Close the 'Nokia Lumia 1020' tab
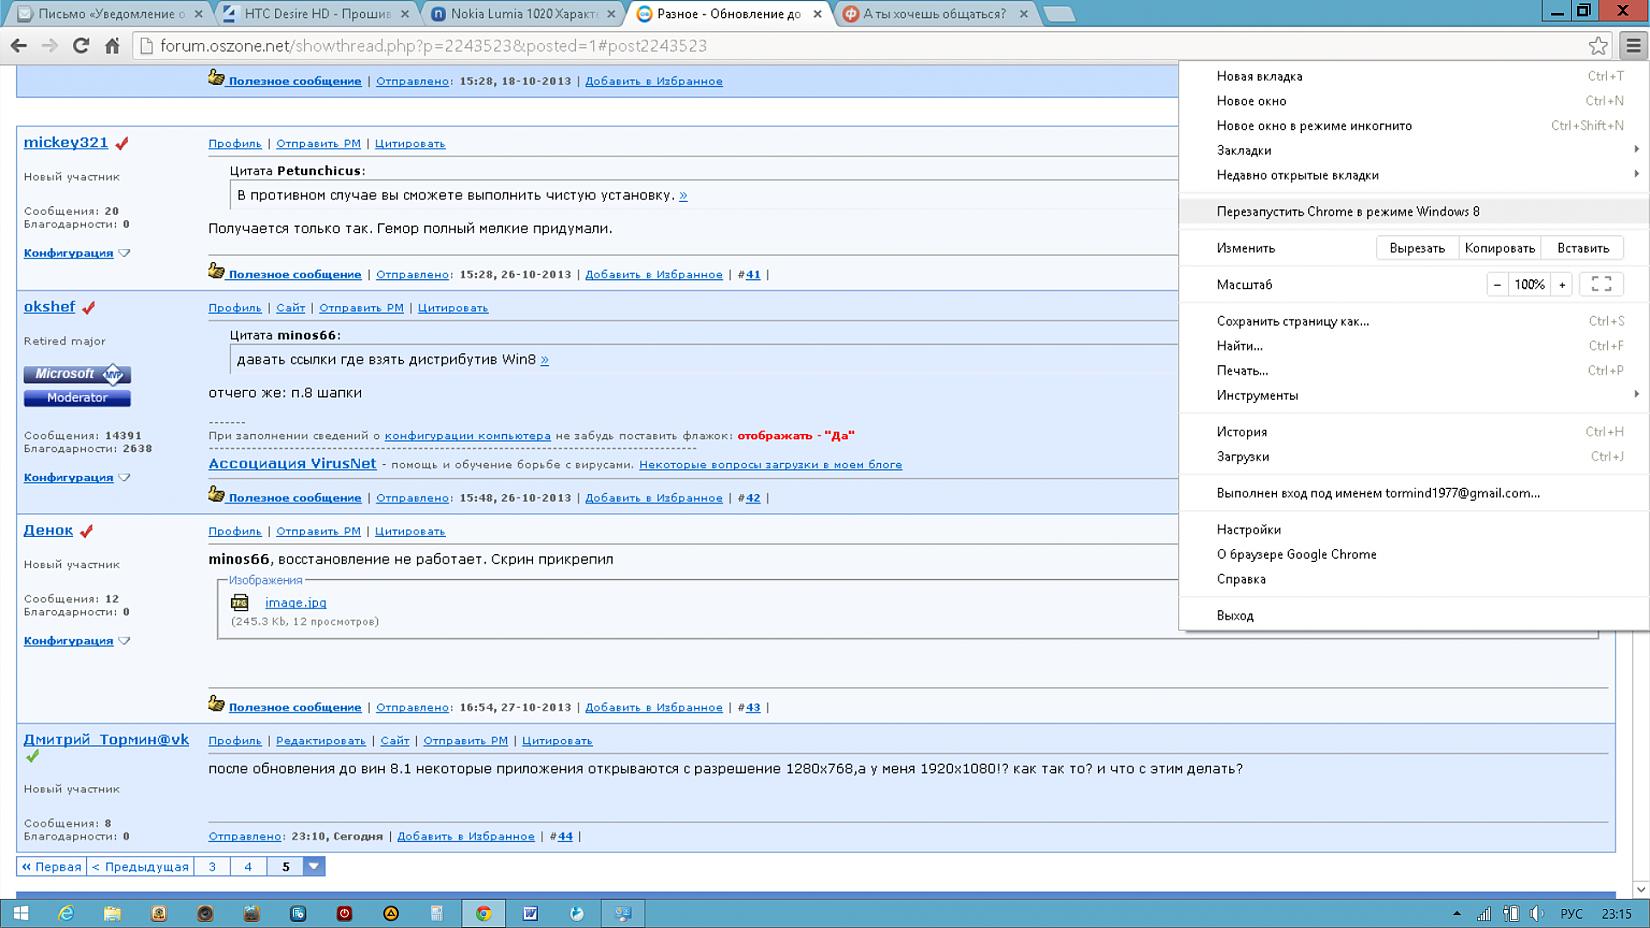Viewport: 1650px width, 928px height. click(611, 14)
